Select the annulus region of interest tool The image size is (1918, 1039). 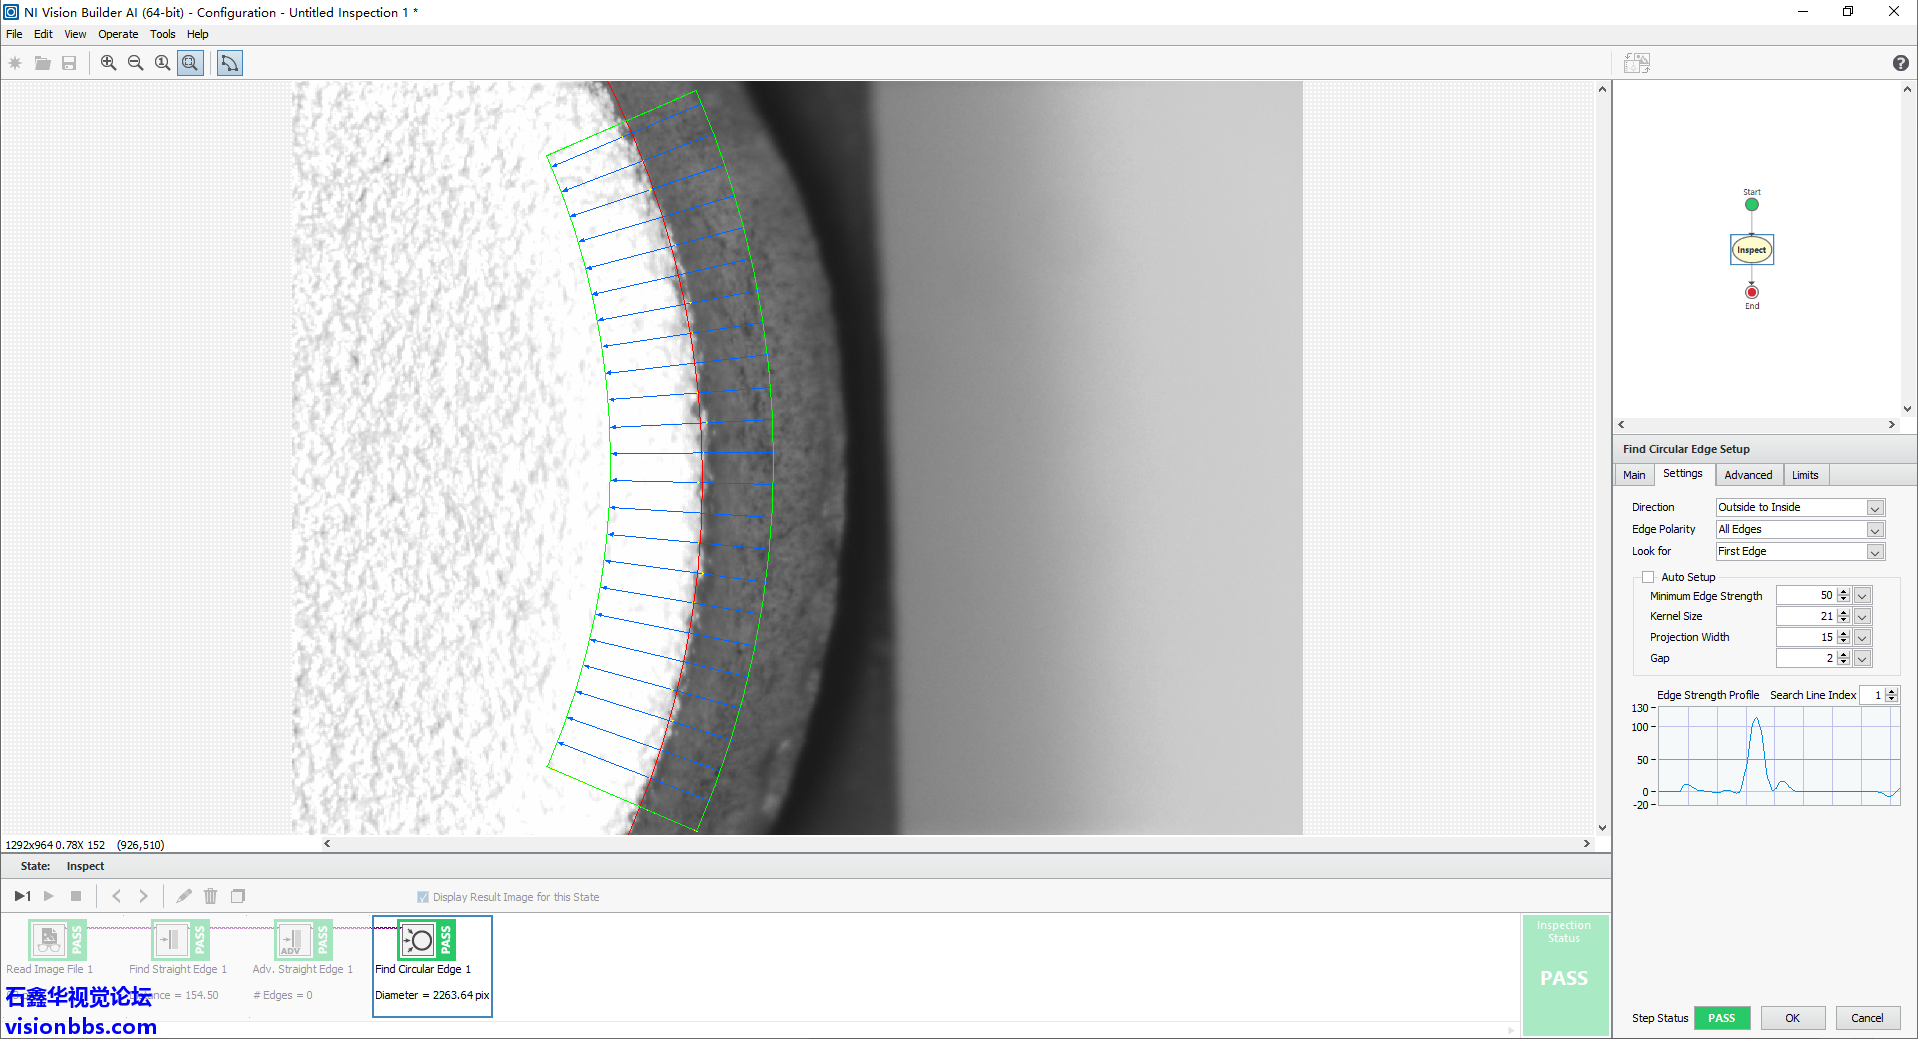click(x=229, y=63)
